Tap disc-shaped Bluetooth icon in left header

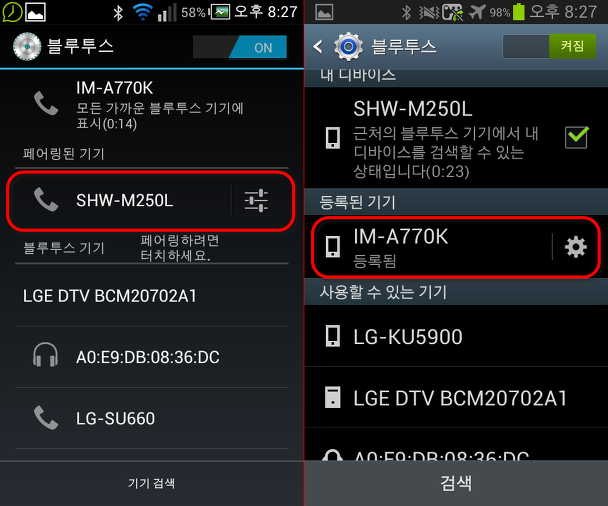click(x=27, y=47)
